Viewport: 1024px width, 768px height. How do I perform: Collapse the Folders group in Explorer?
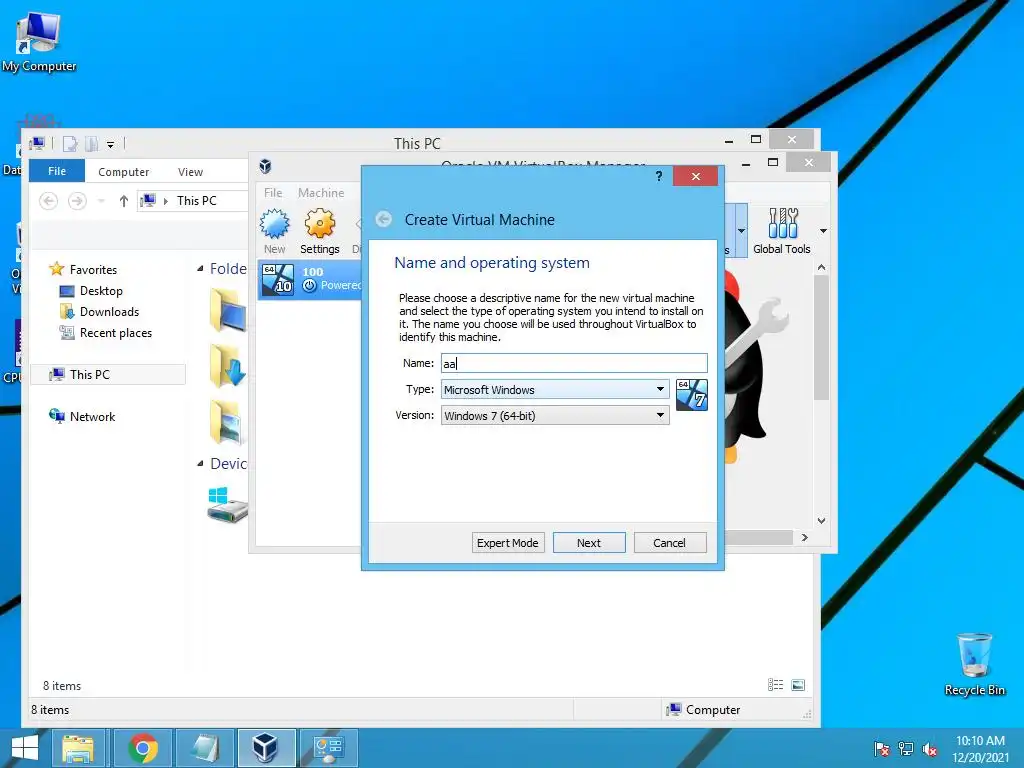click(200, 268)
